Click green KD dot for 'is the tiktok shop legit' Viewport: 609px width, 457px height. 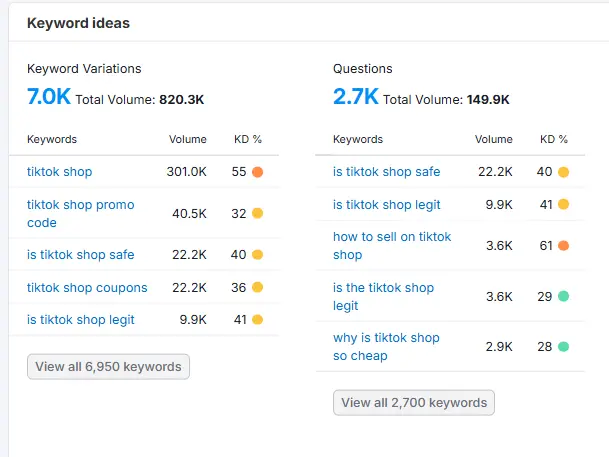[x=564, y=296]
